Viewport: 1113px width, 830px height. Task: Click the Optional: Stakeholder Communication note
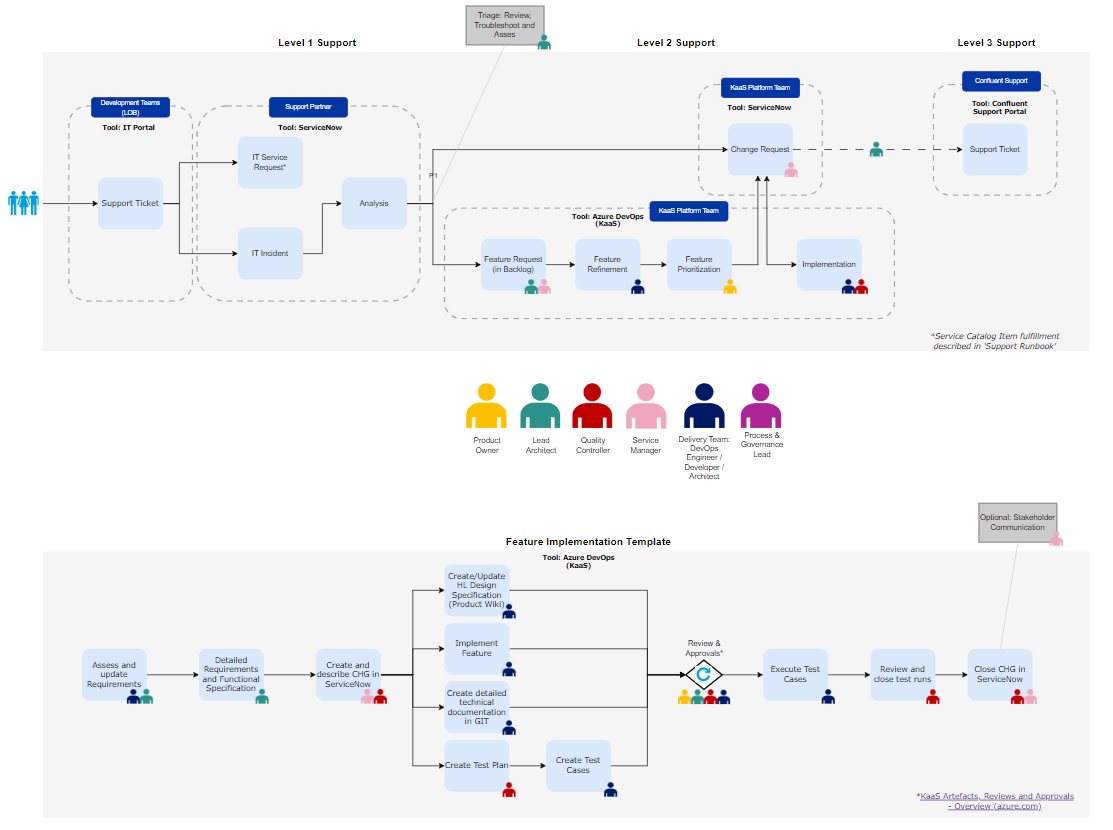(x=1018, y=523)
